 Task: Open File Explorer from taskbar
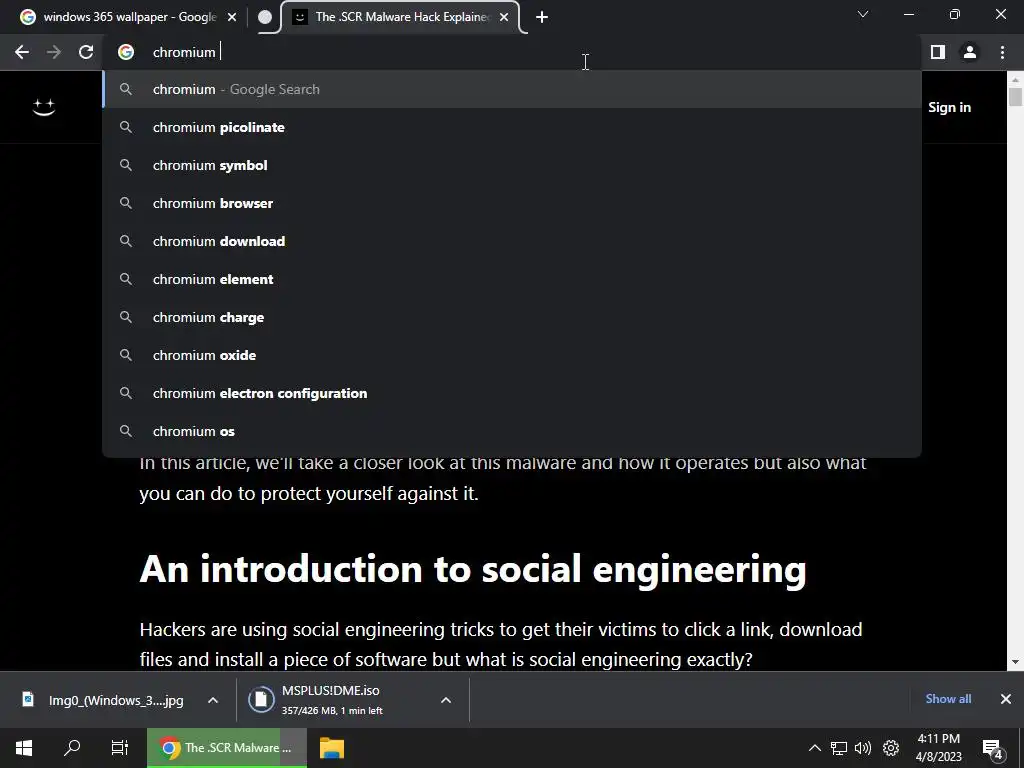click(332, 748)
